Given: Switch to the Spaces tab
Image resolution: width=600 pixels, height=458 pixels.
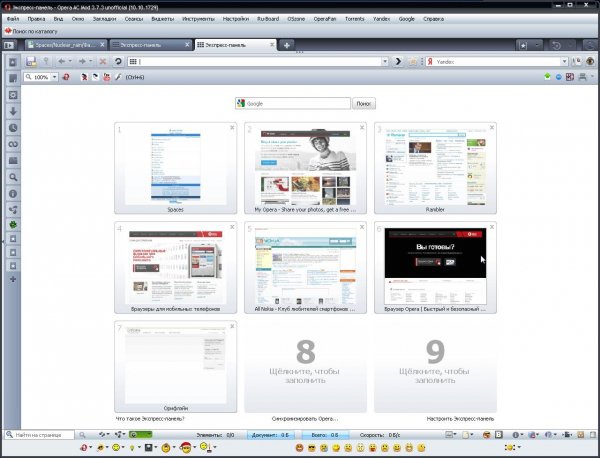Looking at the screenshot, I should tap(66, 45).
